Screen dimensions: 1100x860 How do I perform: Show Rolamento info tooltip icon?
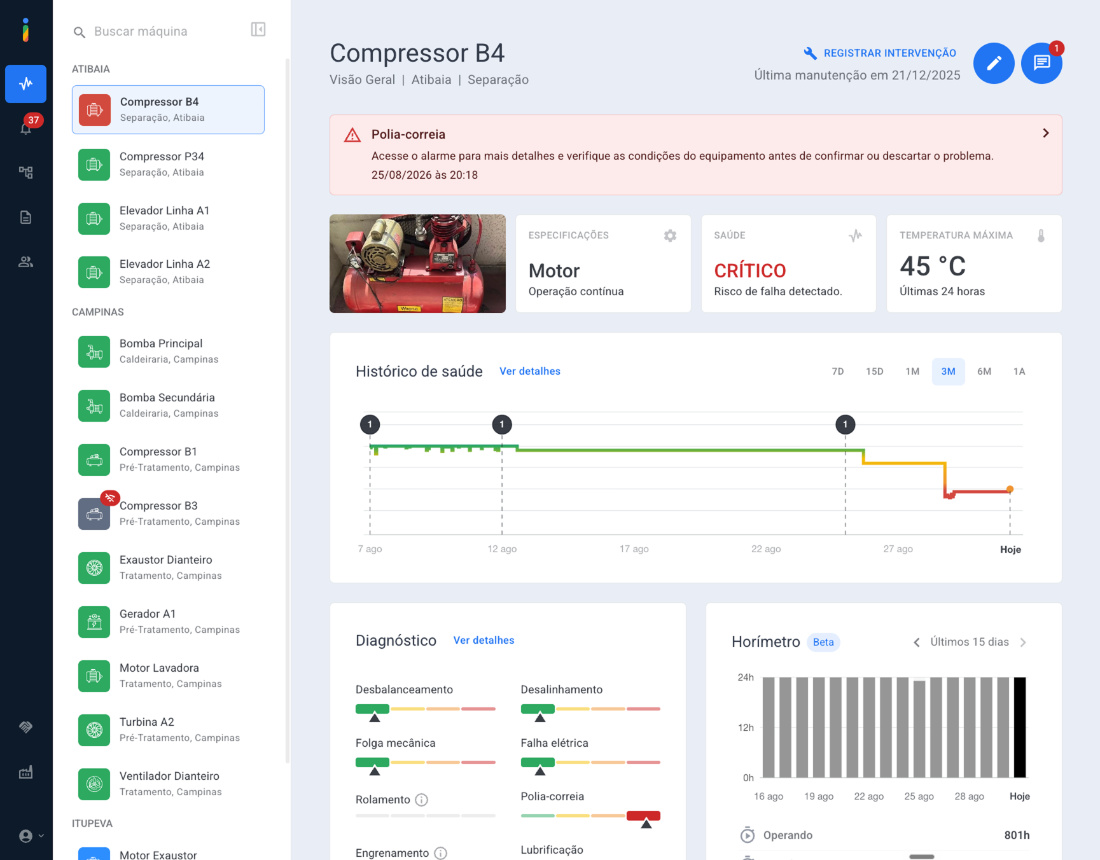pos(422,800)
